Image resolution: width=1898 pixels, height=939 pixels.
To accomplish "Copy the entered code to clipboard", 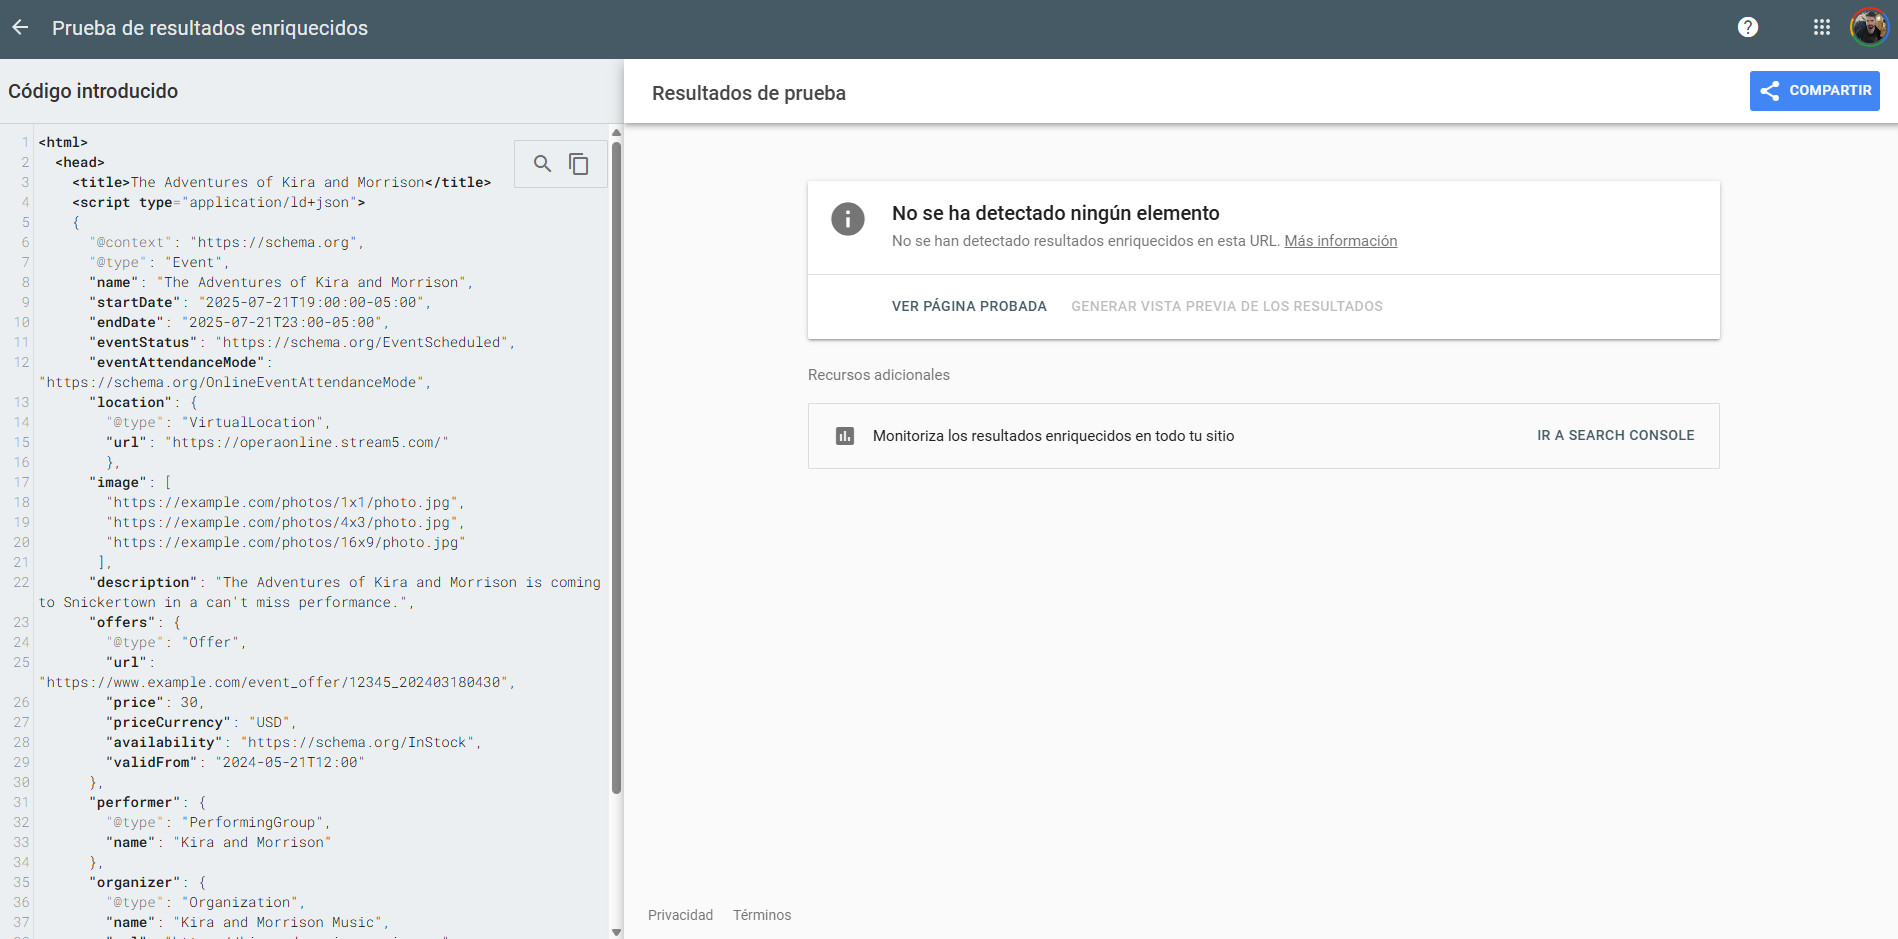I will pos(579,164).
